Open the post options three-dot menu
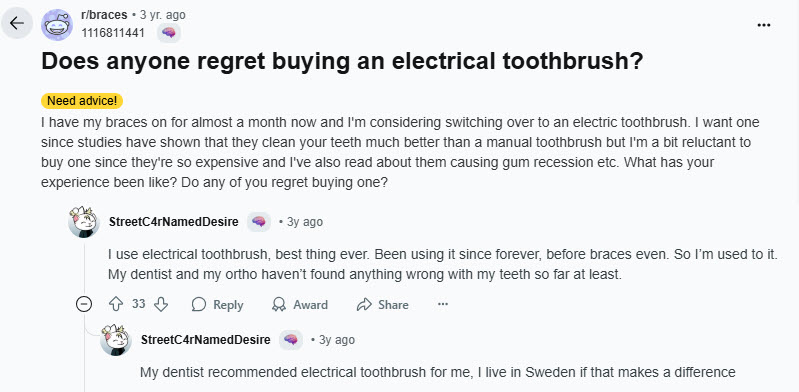 point(763,25)
